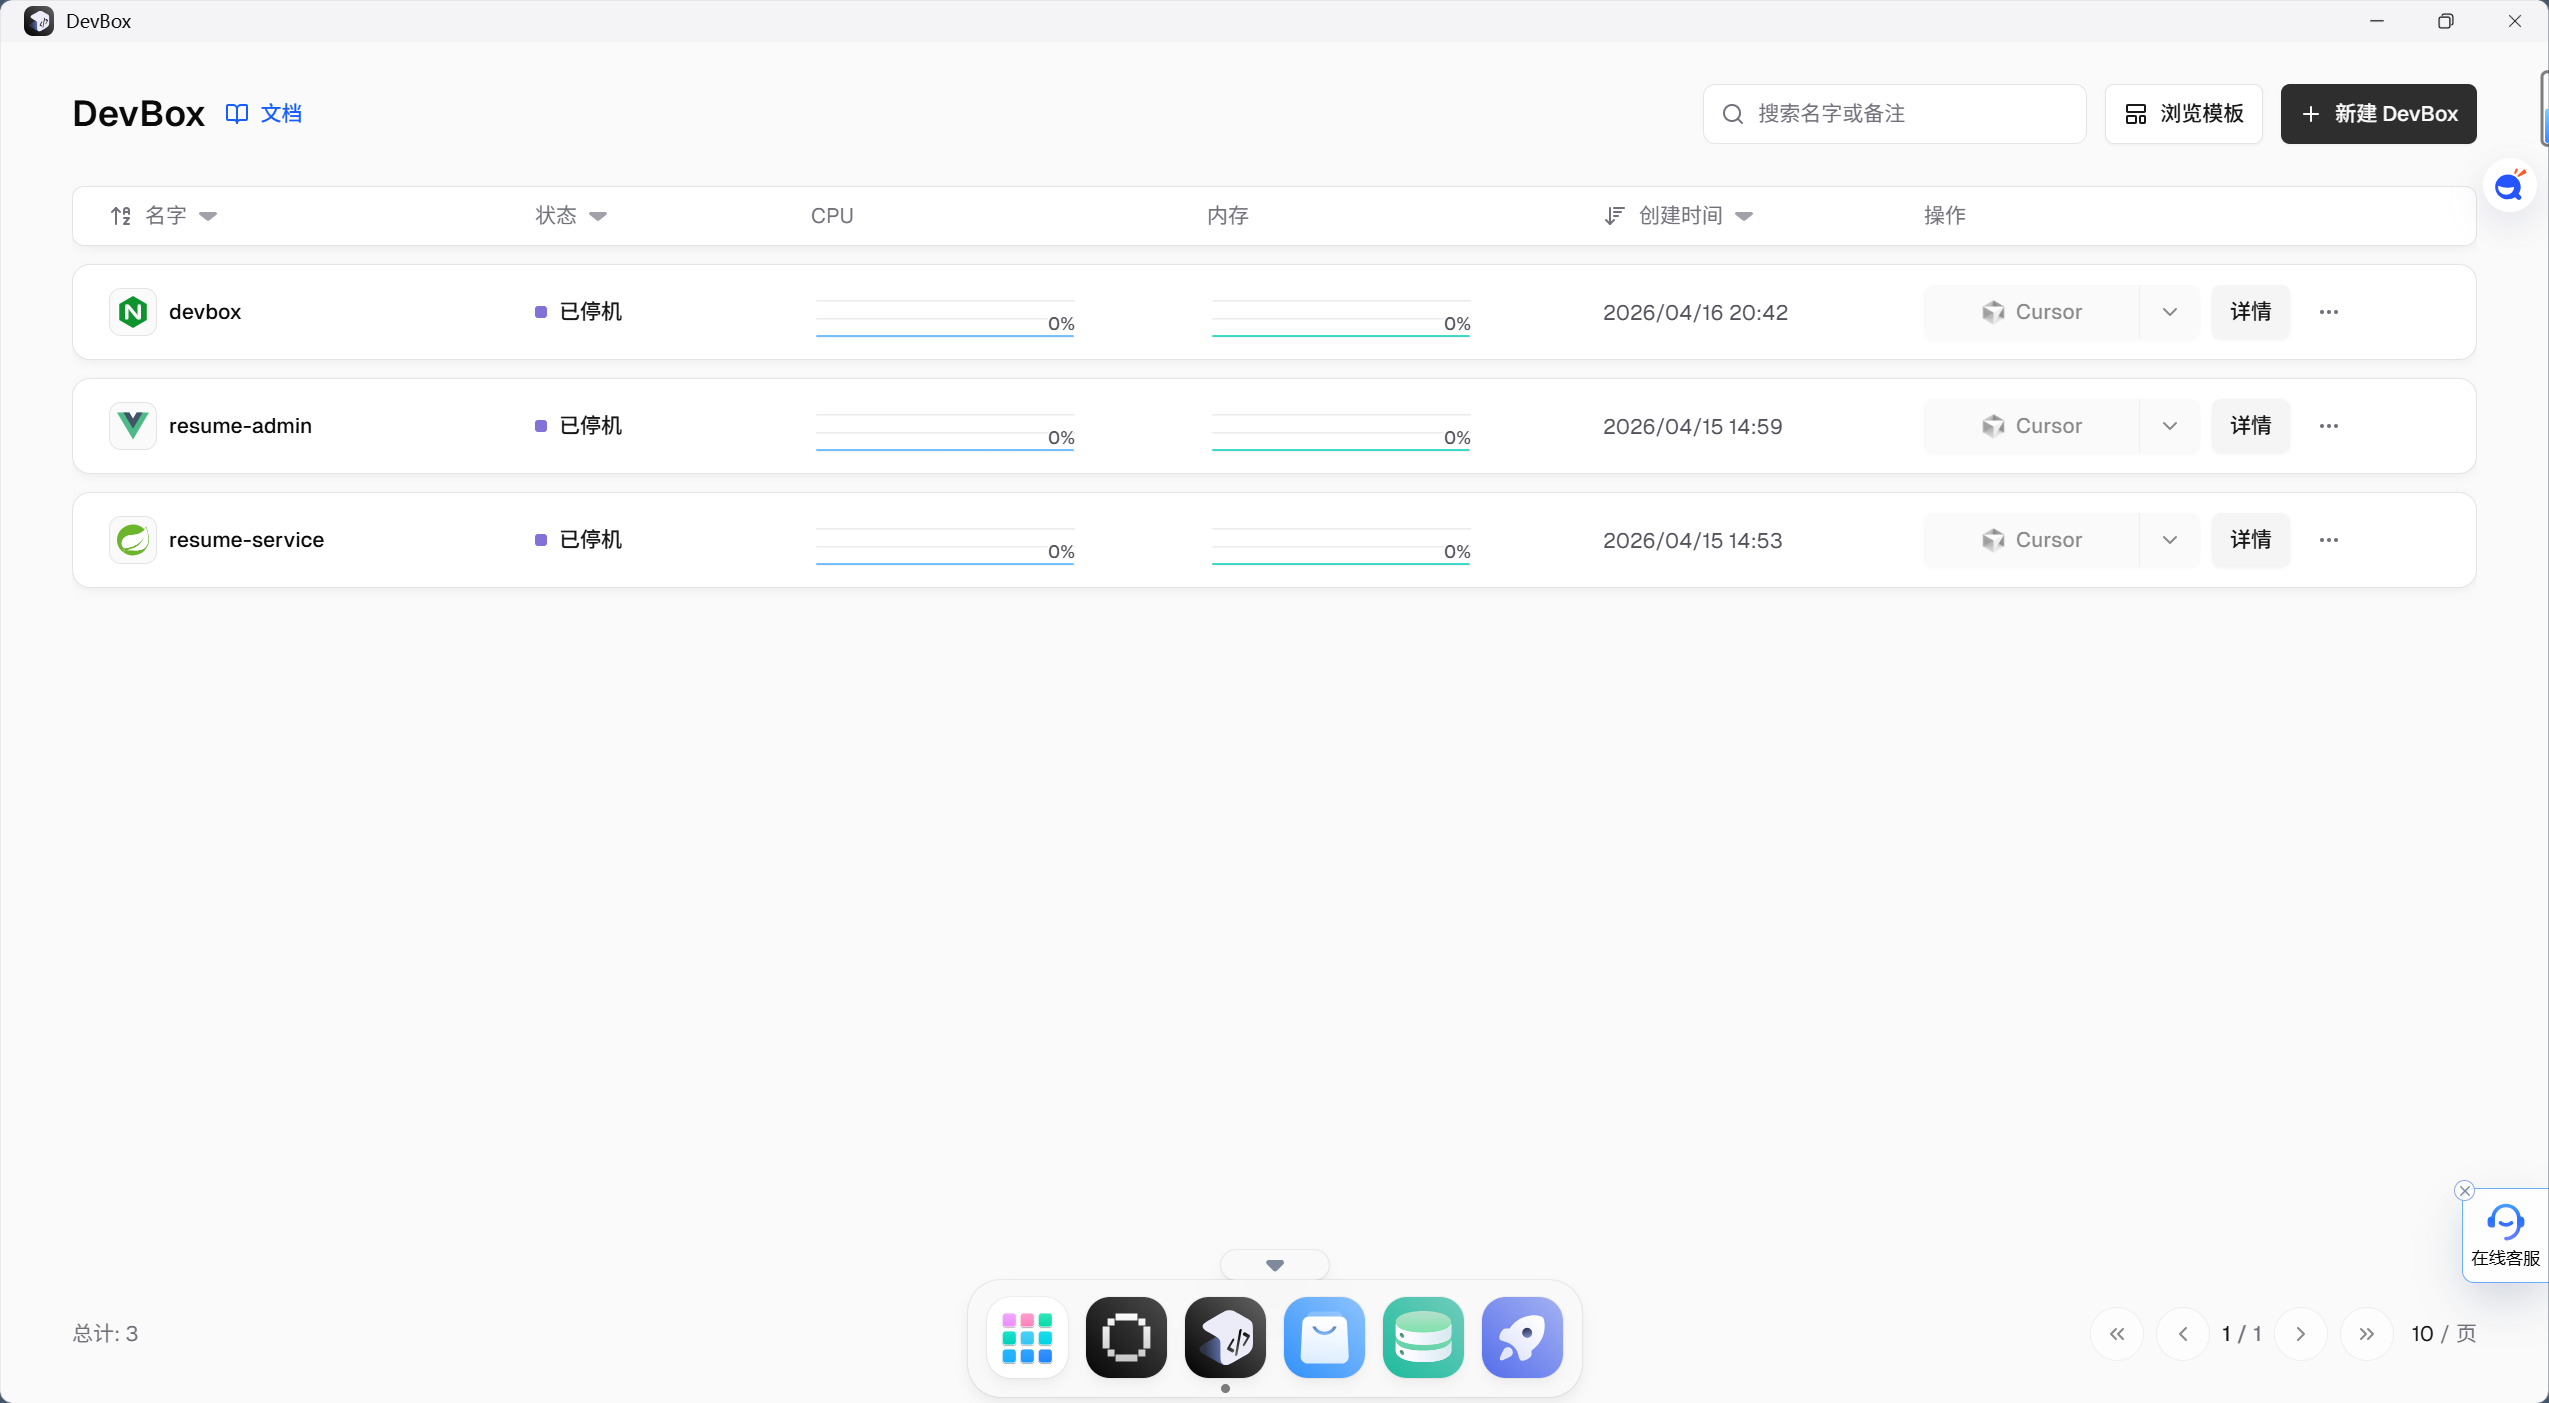Expand the IDE dropdown for devbox row
The height and width of the screenshot is (1403, 2549).
click(x=2170, y=312)
